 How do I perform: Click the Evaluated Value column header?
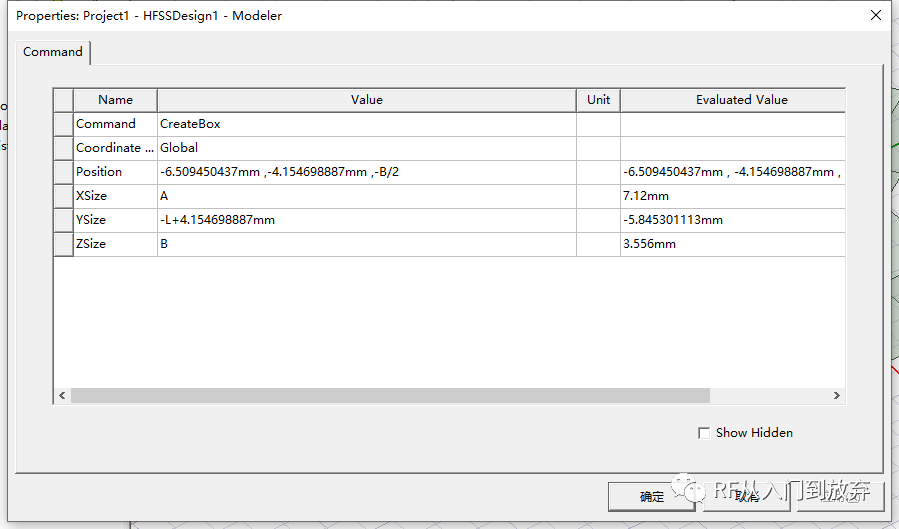tap(733, 100)
